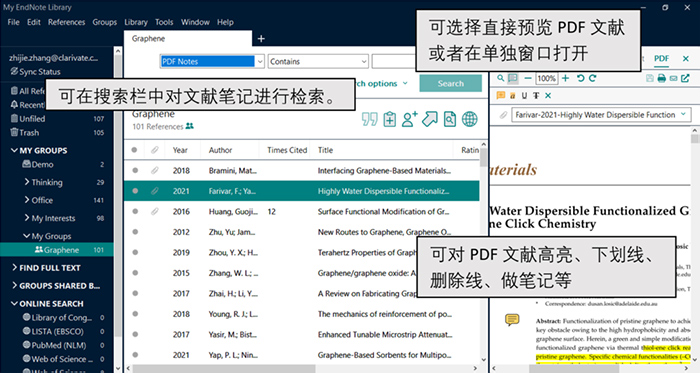Image resolution: width=700 pixels, height=373 pixels.
Task: Click the share group add-person icon
Action: coord(409,119)
